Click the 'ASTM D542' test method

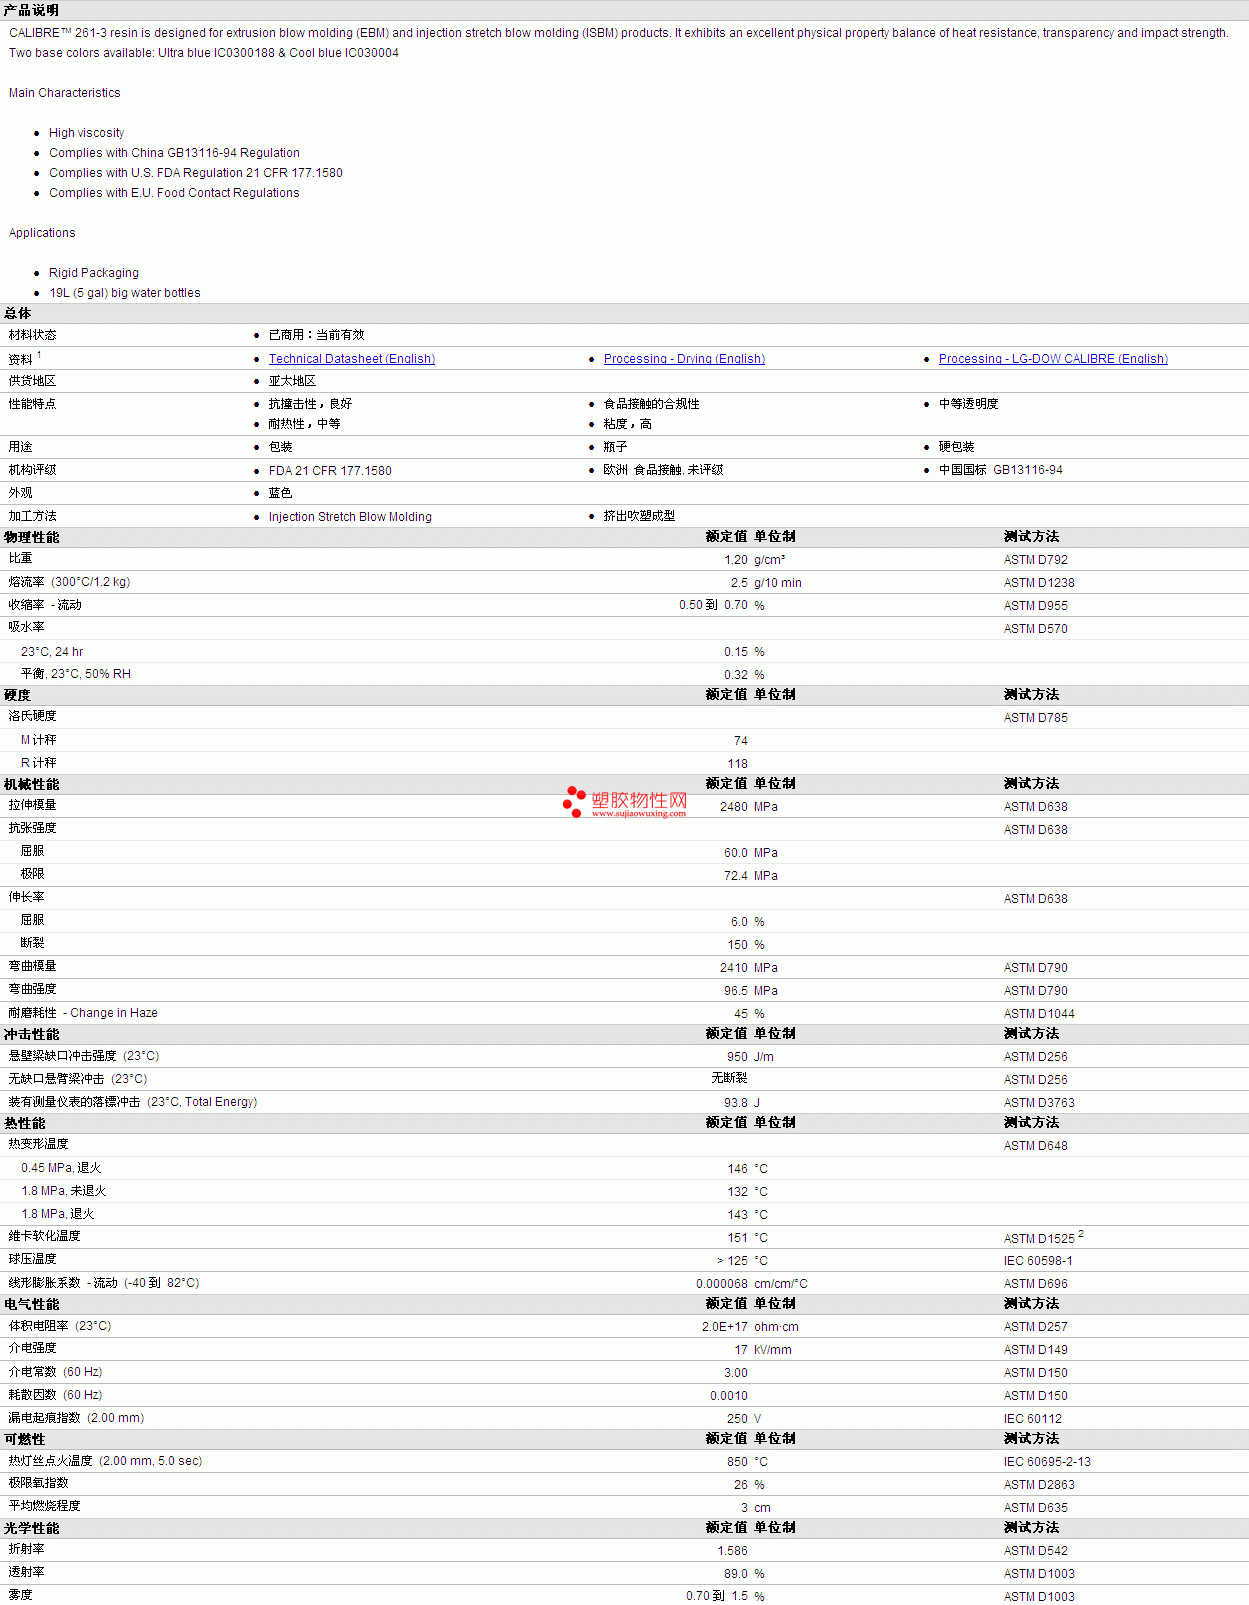1036,1551
